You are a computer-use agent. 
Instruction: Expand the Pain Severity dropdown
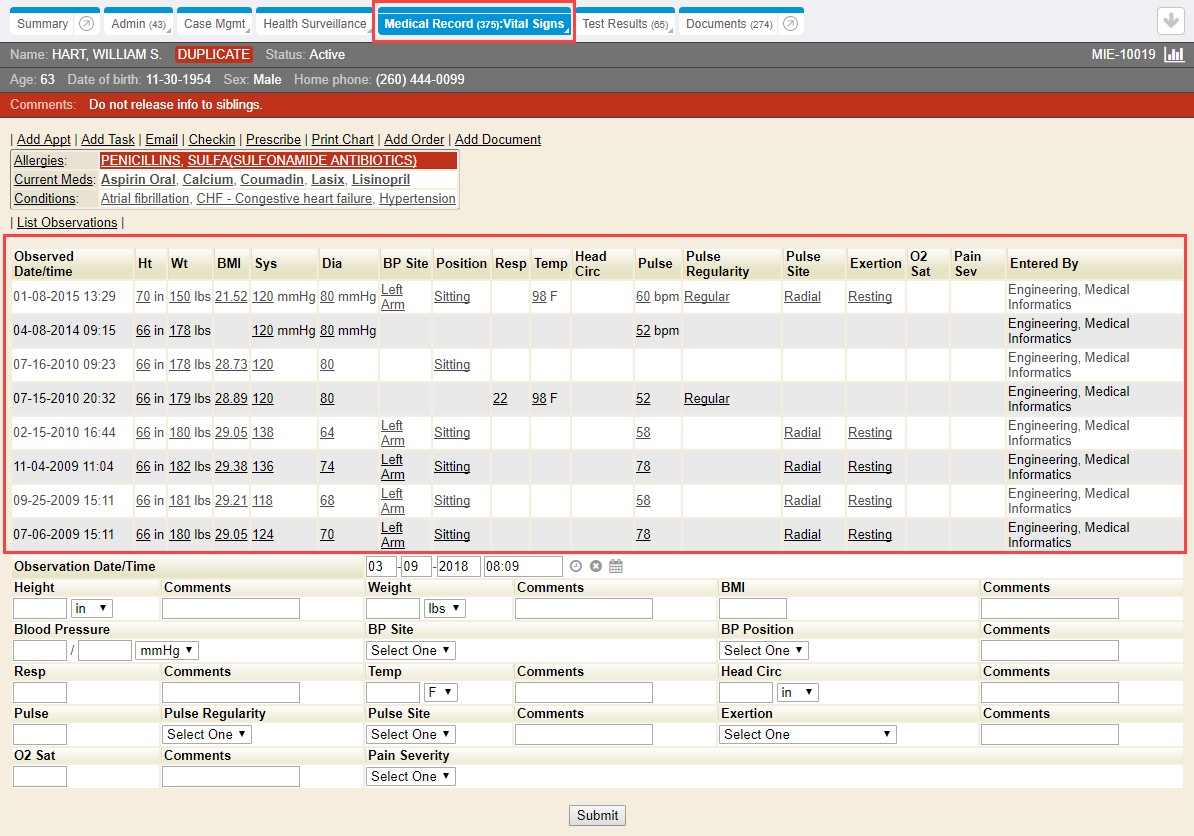coord(411,777)
